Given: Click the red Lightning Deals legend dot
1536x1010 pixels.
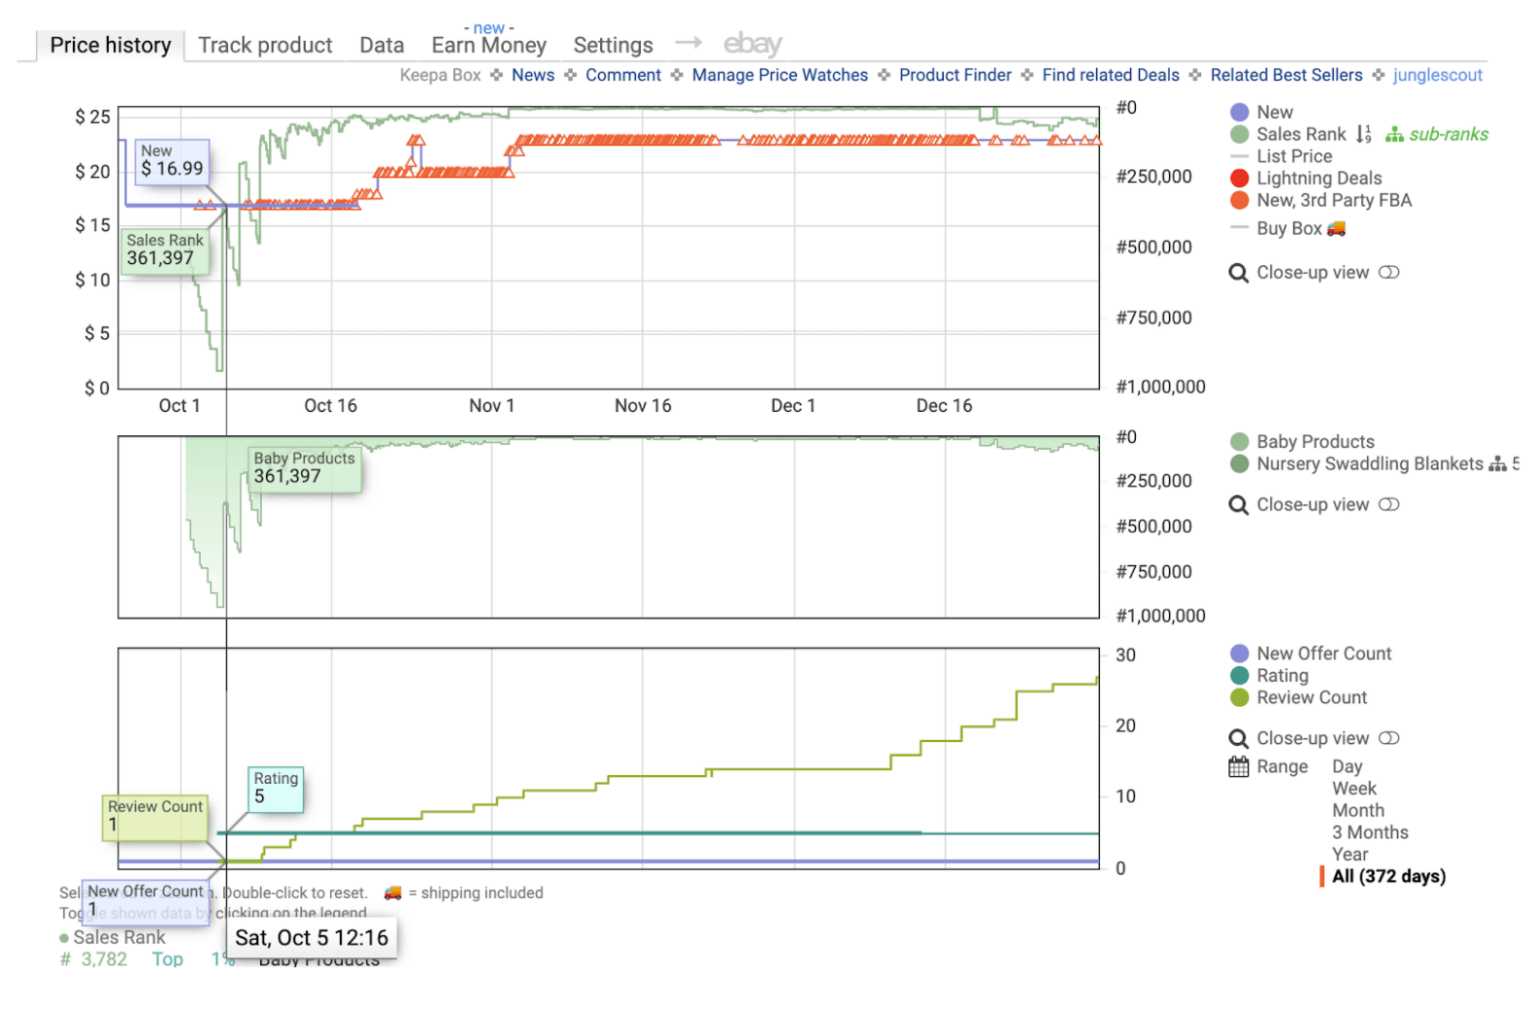Looking at the screenshot, I should (x=1240, y=179).
